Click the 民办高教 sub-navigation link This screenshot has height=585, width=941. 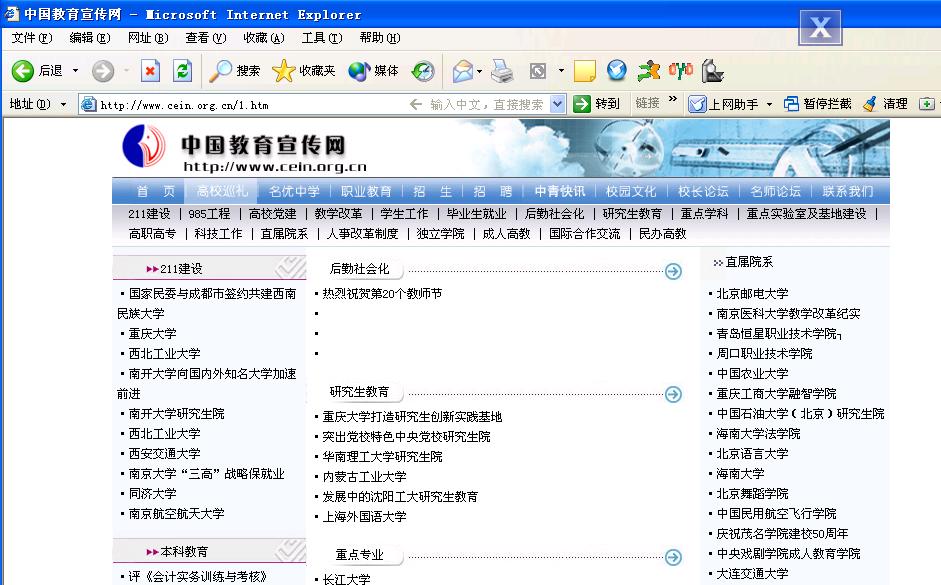pos(663,233)
